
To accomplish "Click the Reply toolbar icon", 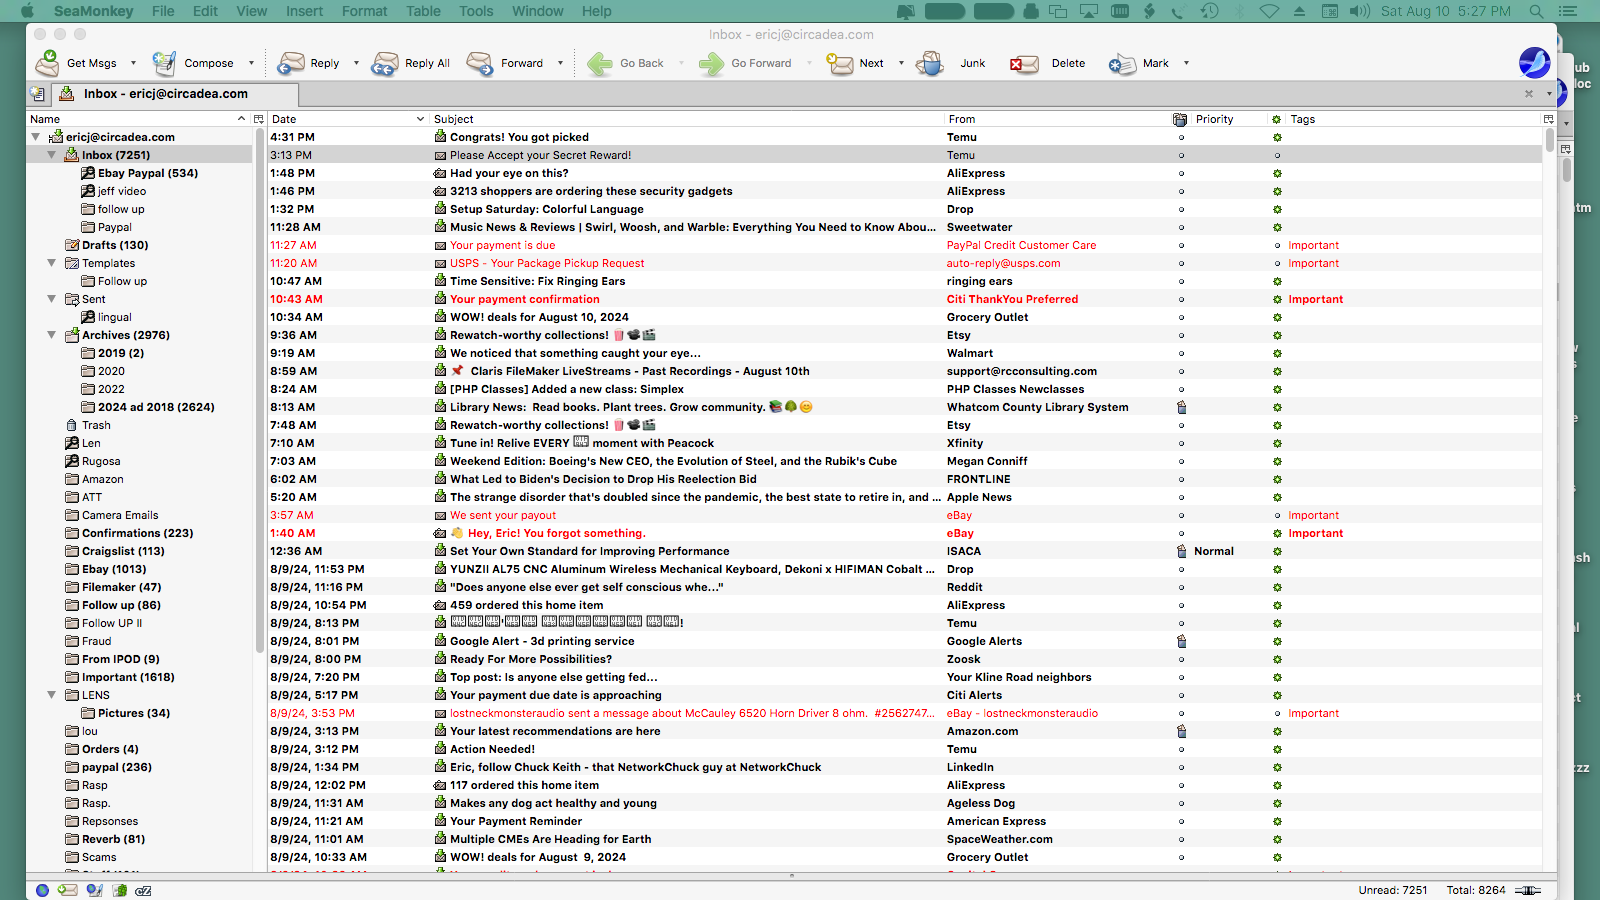I will click(x=291, y=63).
